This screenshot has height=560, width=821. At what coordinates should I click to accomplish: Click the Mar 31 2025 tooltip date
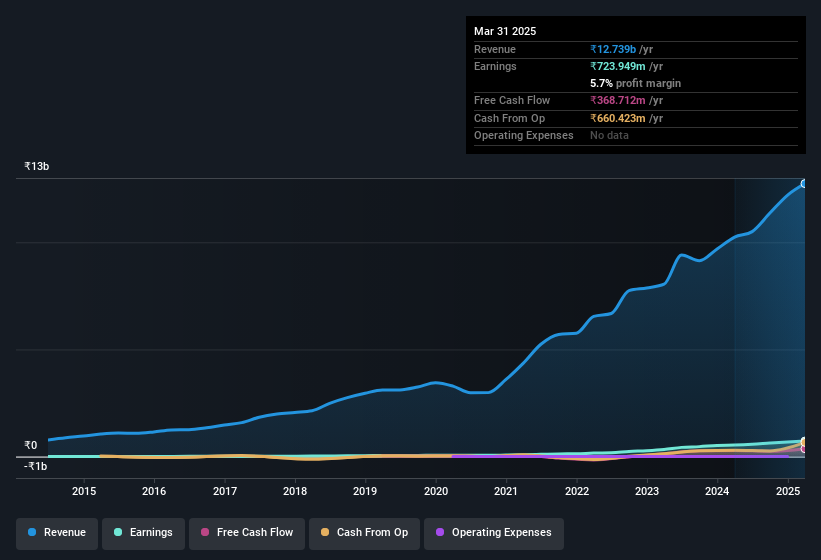point(505,31)
